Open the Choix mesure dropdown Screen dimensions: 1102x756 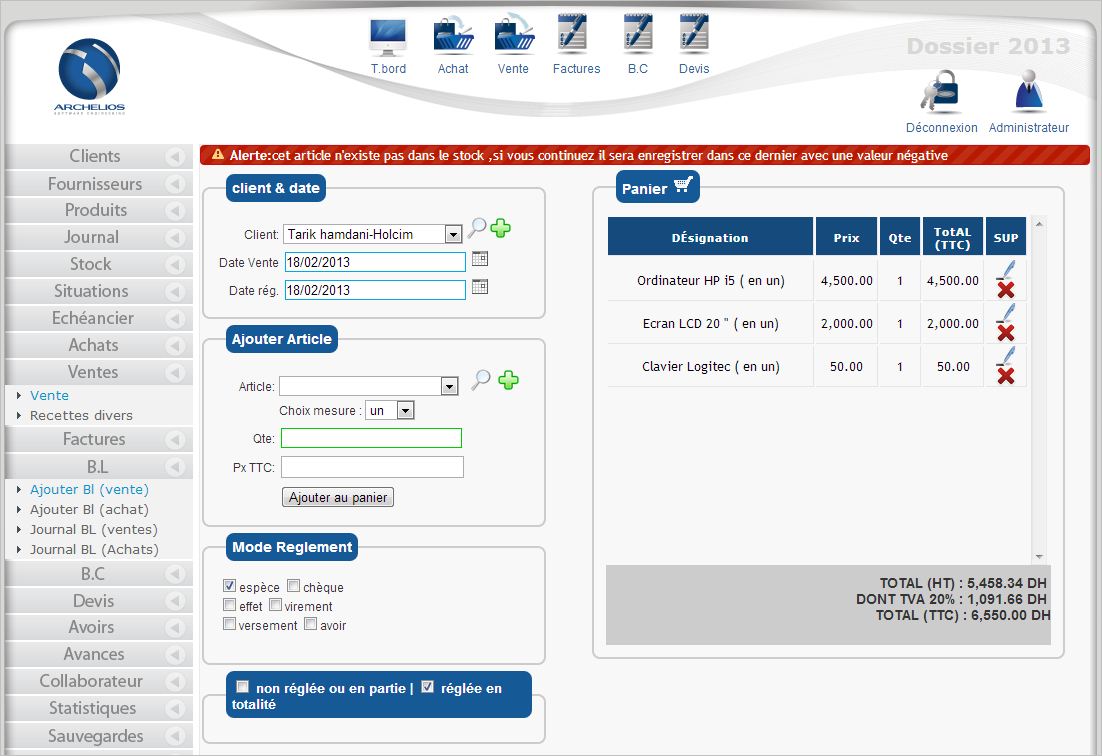404,411
